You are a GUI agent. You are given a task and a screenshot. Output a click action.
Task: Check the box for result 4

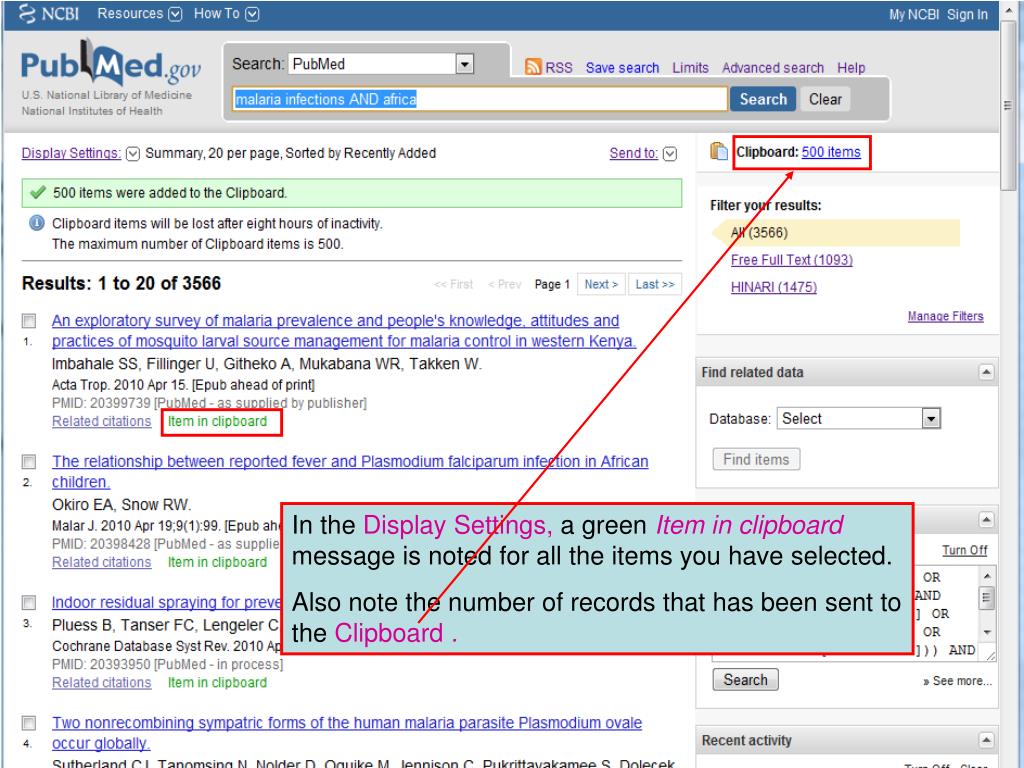tap(29, 723)
